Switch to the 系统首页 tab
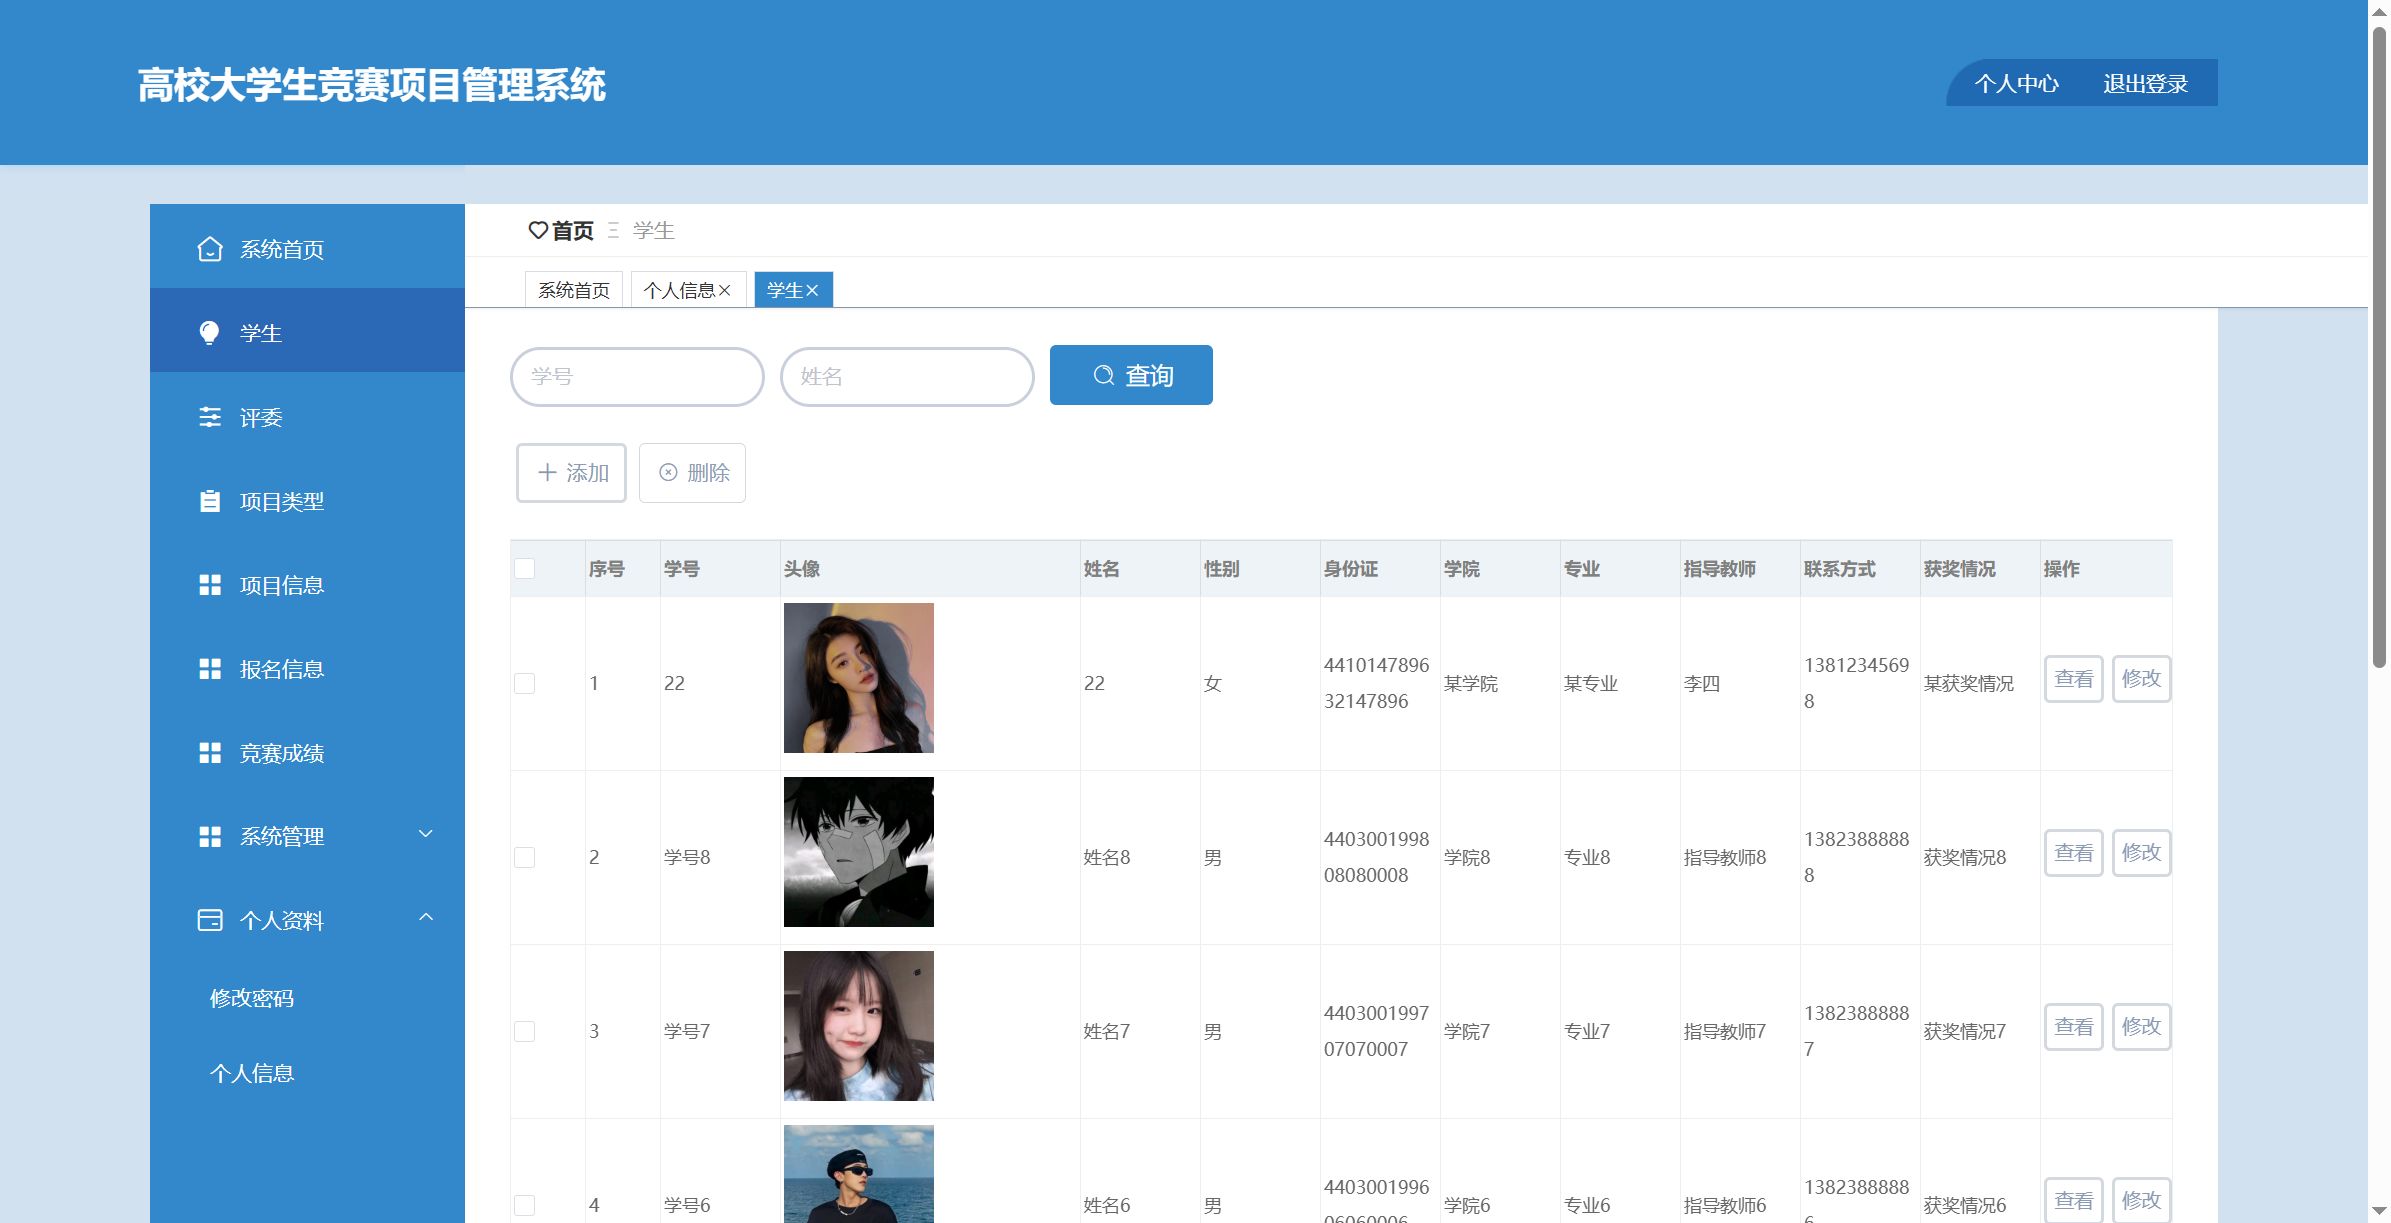The image size is (2391, 1223). coord(574,290)
